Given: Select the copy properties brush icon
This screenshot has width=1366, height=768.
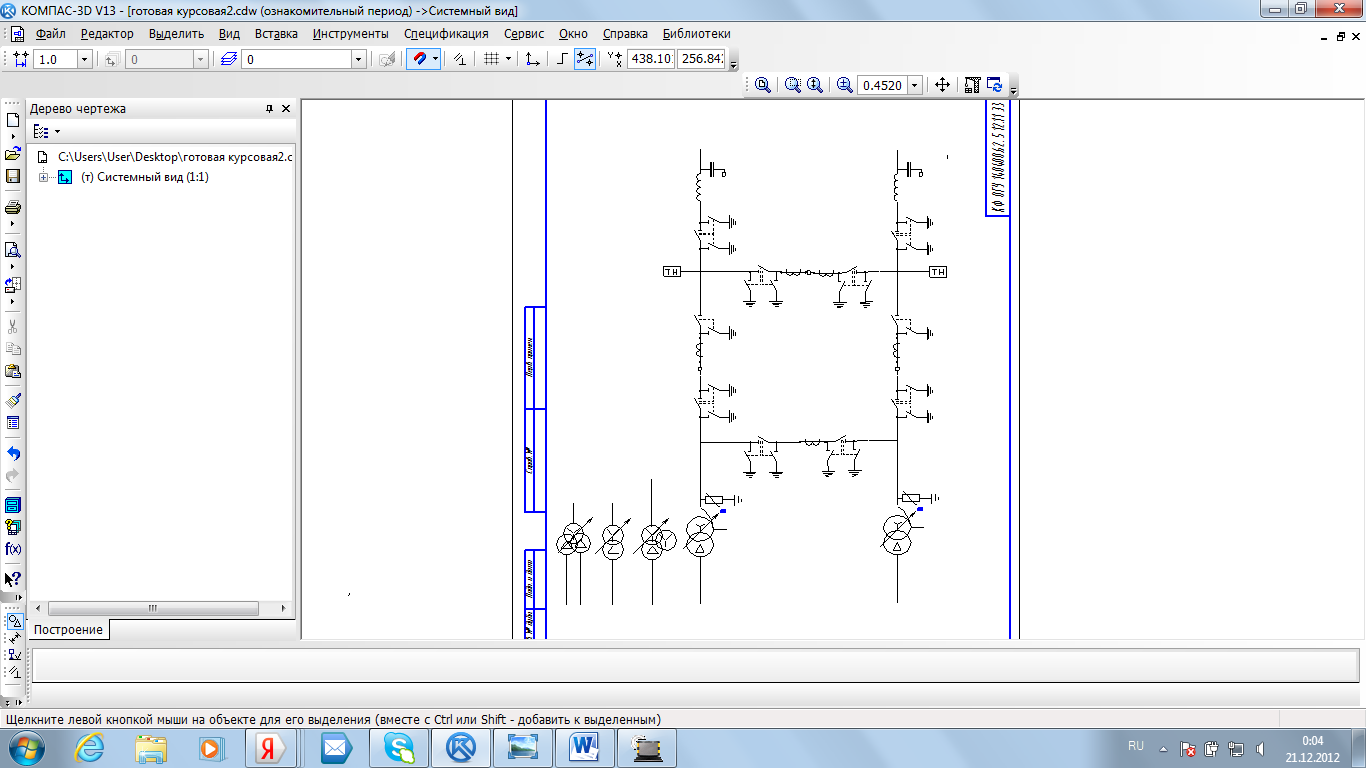Looking at the screenshot, I should pyautogui.click(x=13, y=400).
